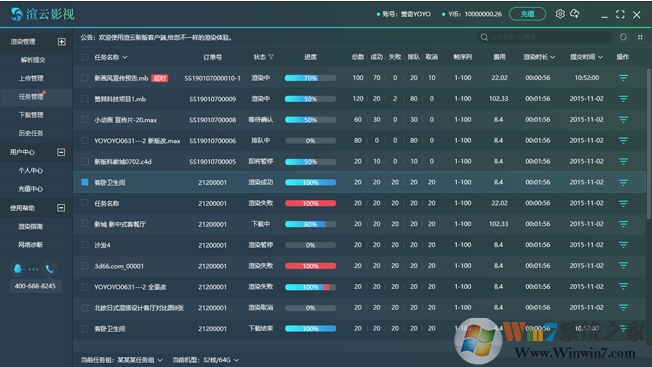Image resolution: width=652 pixels, height=367 pixels.
Task: Open action menu for 任务名称 failed row
Action: [623, 203]
